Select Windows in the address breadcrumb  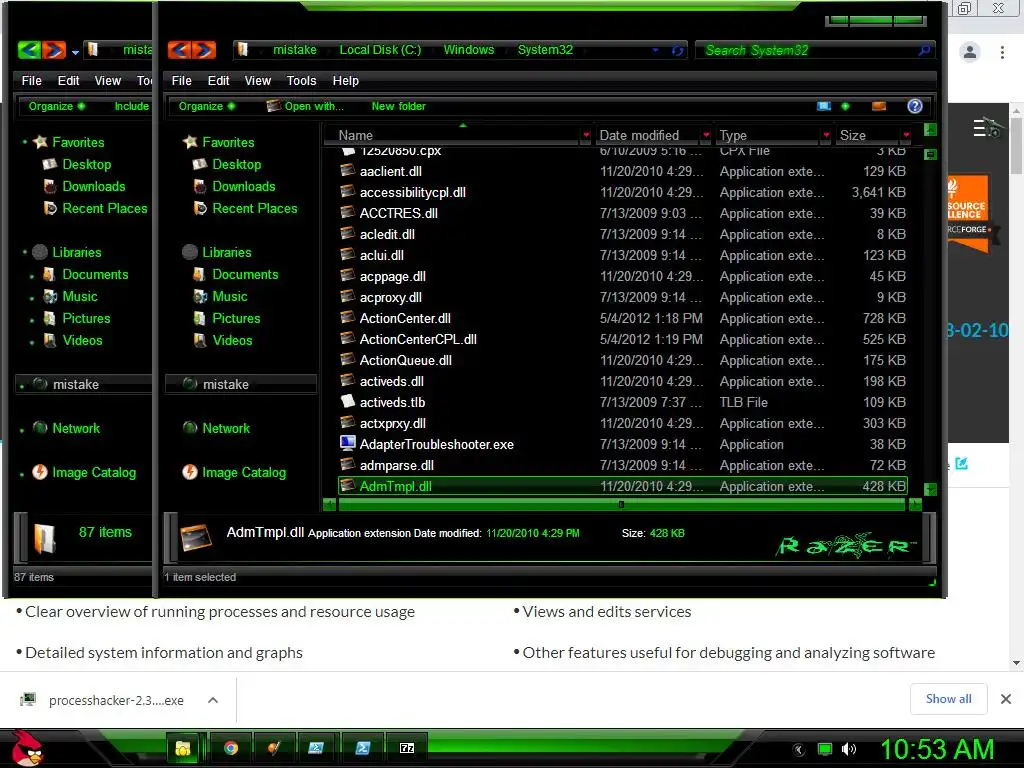click(468, 50)
